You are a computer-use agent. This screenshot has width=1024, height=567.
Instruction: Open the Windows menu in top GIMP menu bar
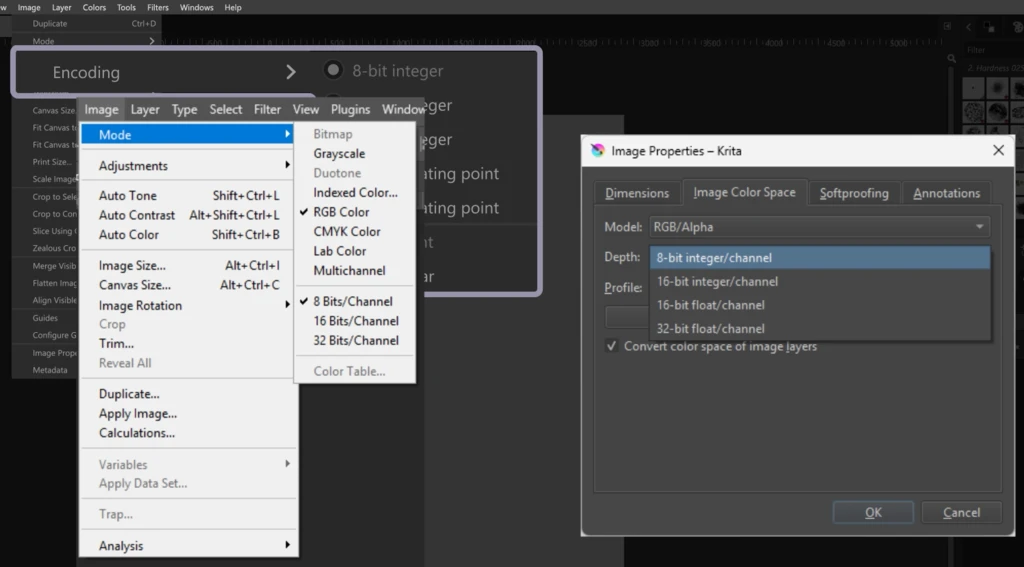[x=196, y=7]
